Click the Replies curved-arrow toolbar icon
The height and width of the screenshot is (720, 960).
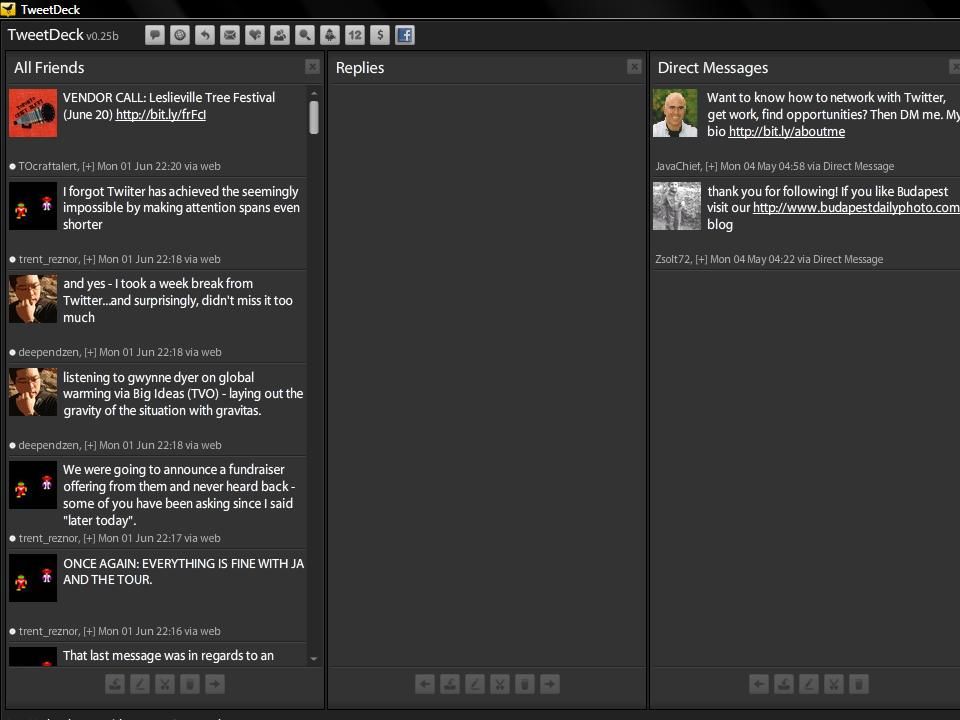click(205, 35)
